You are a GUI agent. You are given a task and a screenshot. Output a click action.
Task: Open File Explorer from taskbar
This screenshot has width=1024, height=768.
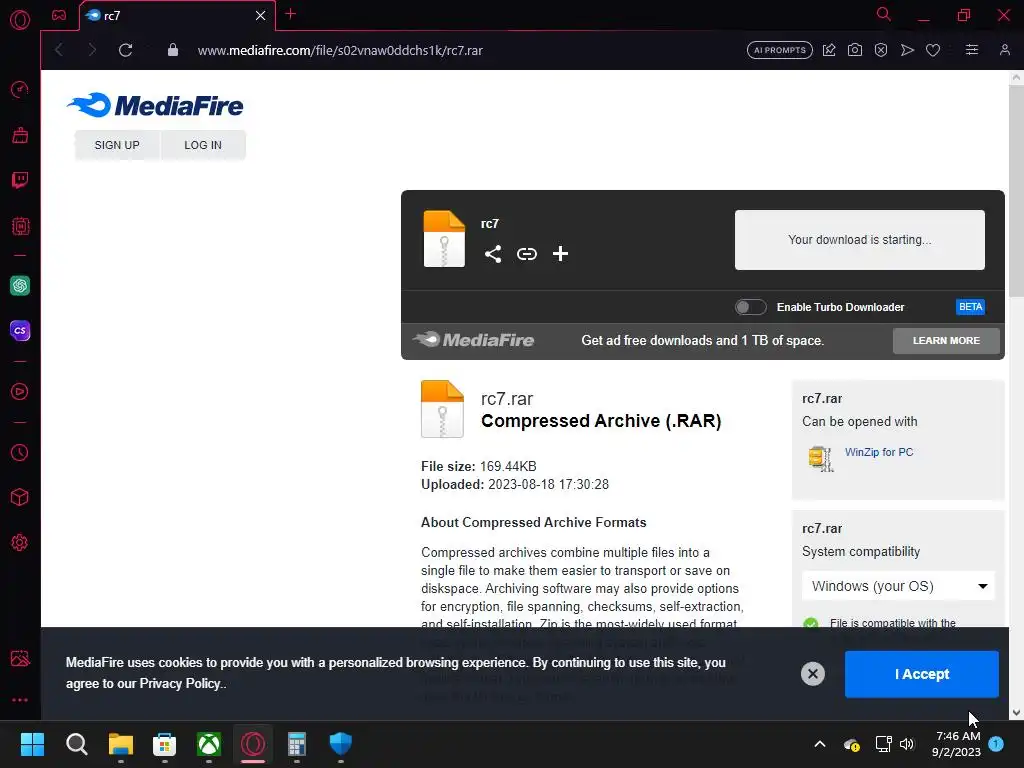(x=121, y=744)
